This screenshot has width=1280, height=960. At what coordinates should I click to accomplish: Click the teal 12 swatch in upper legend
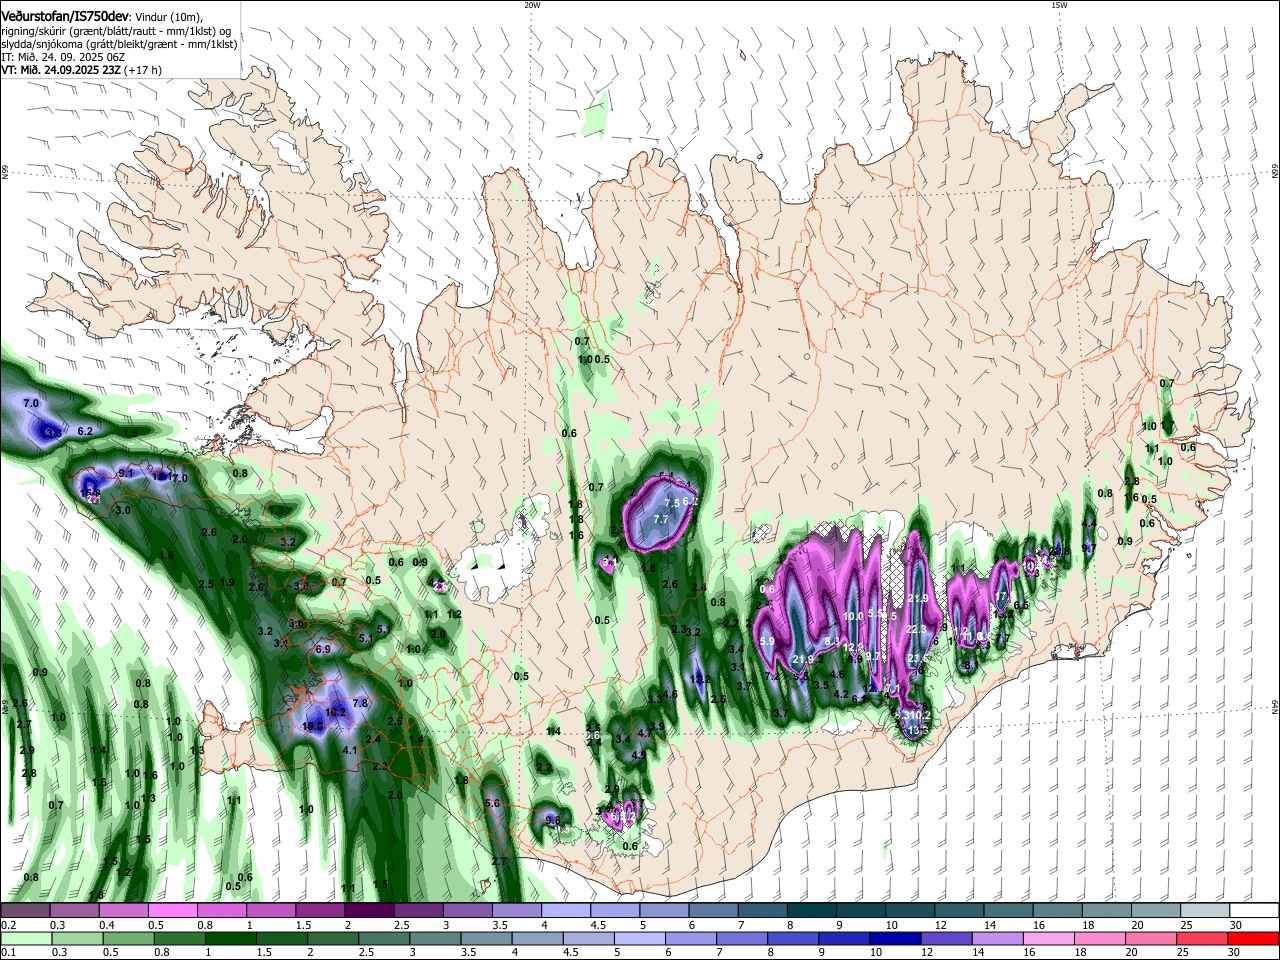pyautogui.click(x=958, y=911)
